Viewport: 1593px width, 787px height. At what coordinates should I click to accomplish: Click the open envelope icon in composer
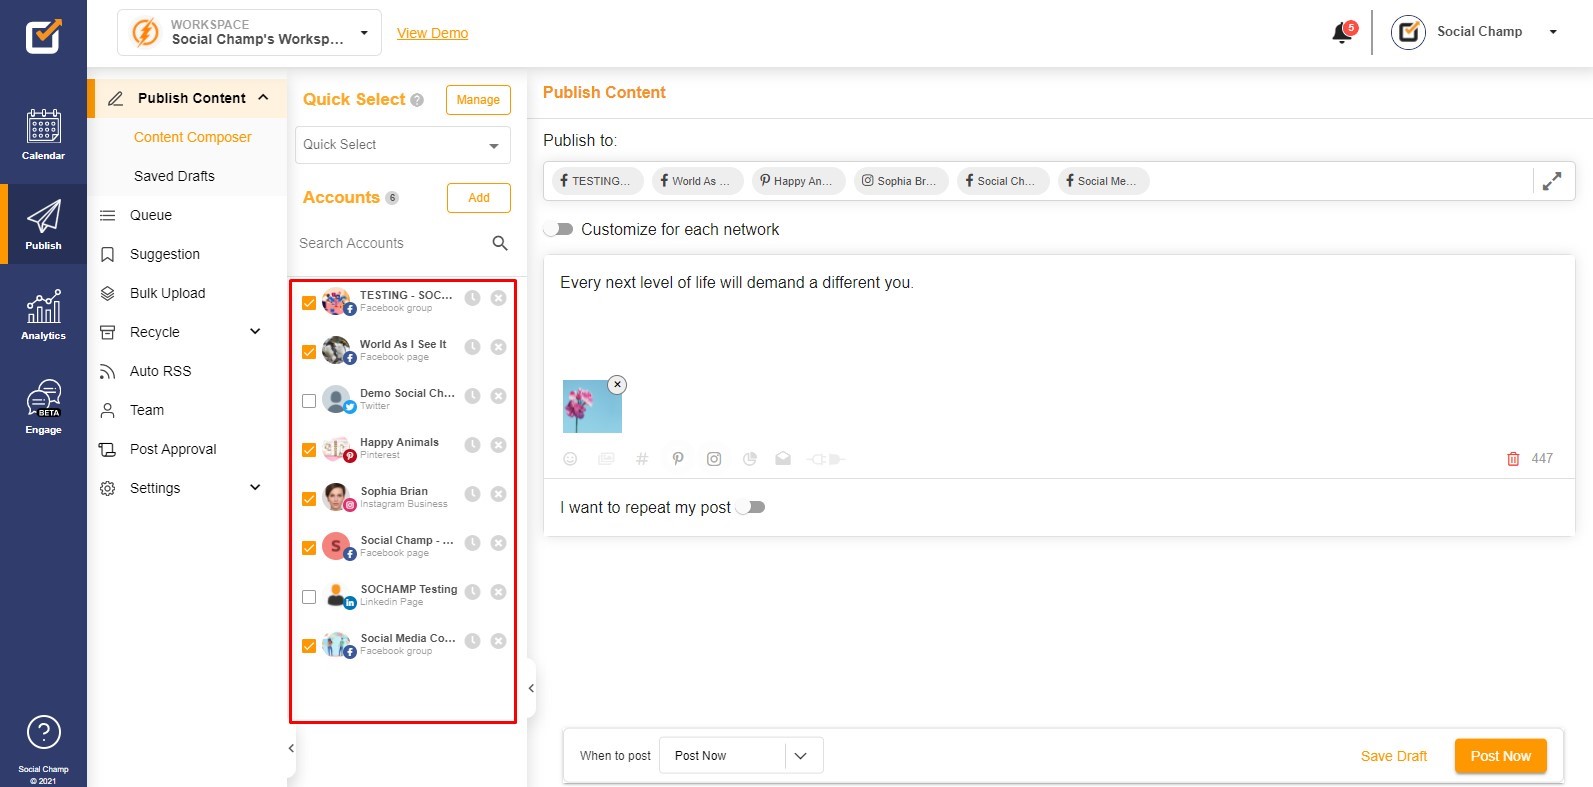click(x=783, y=458)
